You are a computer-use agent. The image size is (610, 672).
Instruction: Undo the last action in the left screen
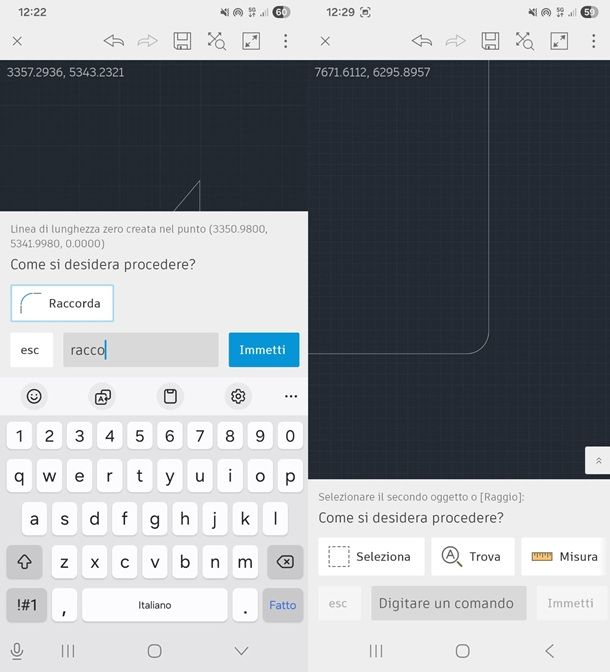(x=114, y=41)
